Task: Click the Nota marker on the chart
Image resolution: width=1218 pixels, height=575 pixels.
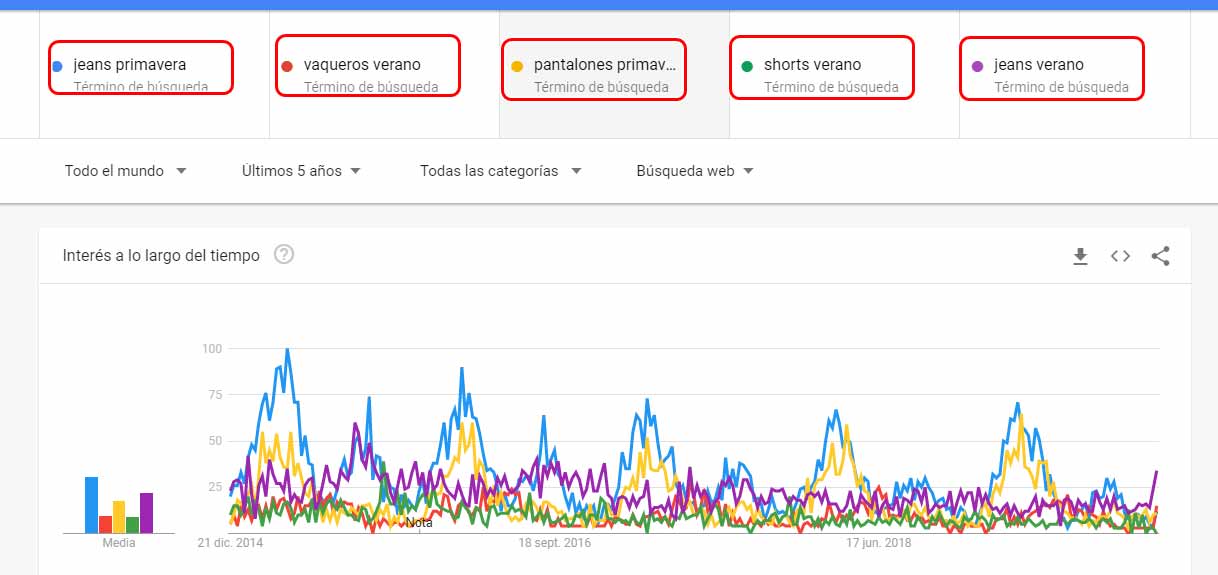Action: pyautogui.click(x=419, y=522)
